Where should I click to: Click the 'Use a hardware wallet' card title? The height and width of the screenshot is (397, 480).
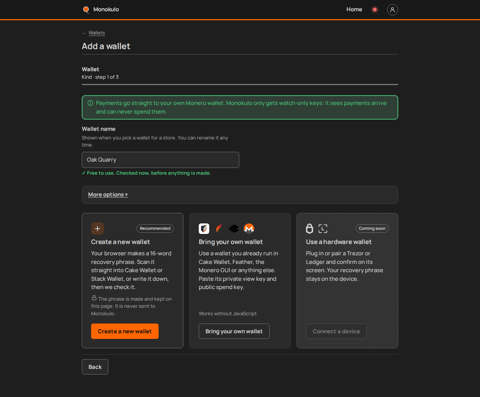coord(339,242)
